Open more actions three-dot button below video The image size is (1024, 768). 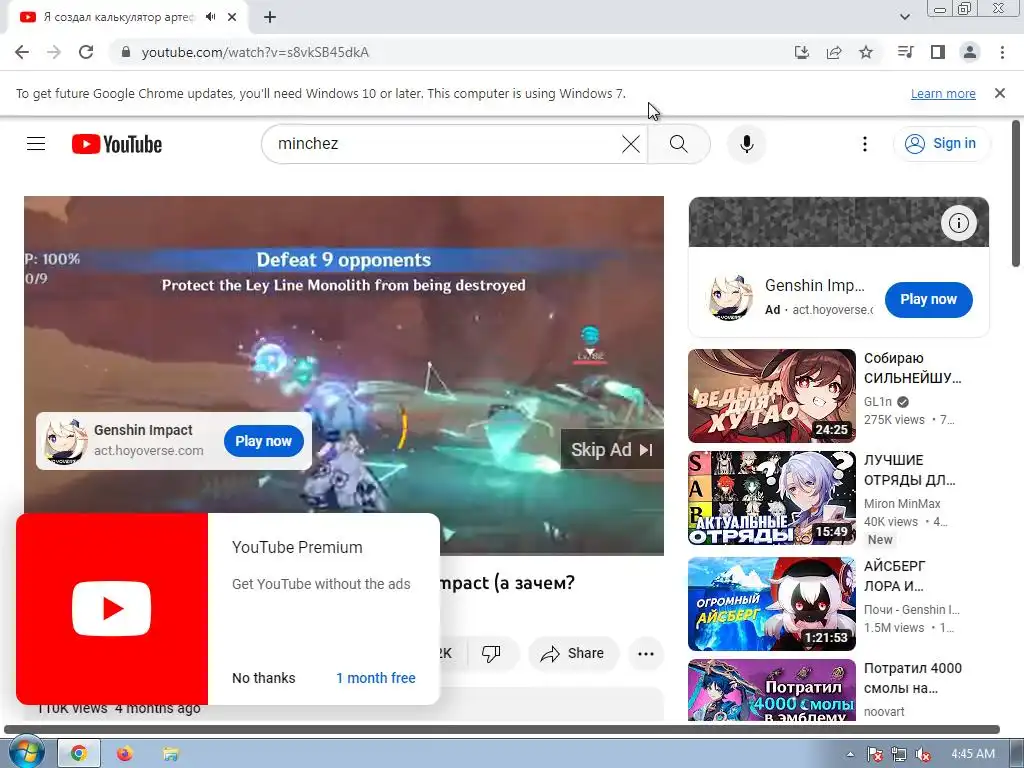646,653
